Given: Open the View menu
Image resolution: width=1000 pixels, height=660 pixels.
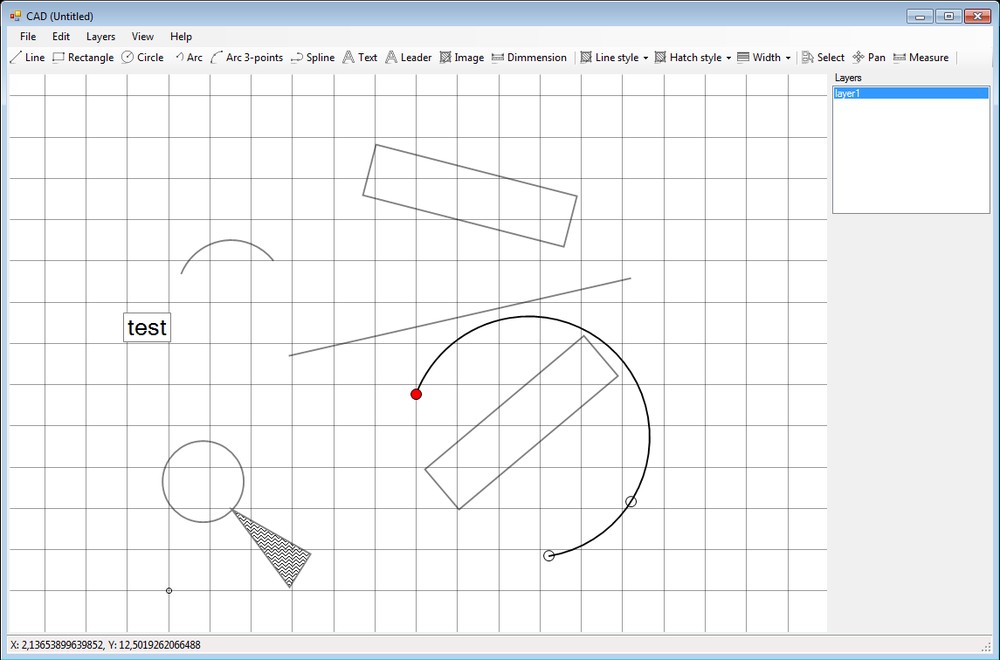Looking at the screenshot, I should coord(143,36).
